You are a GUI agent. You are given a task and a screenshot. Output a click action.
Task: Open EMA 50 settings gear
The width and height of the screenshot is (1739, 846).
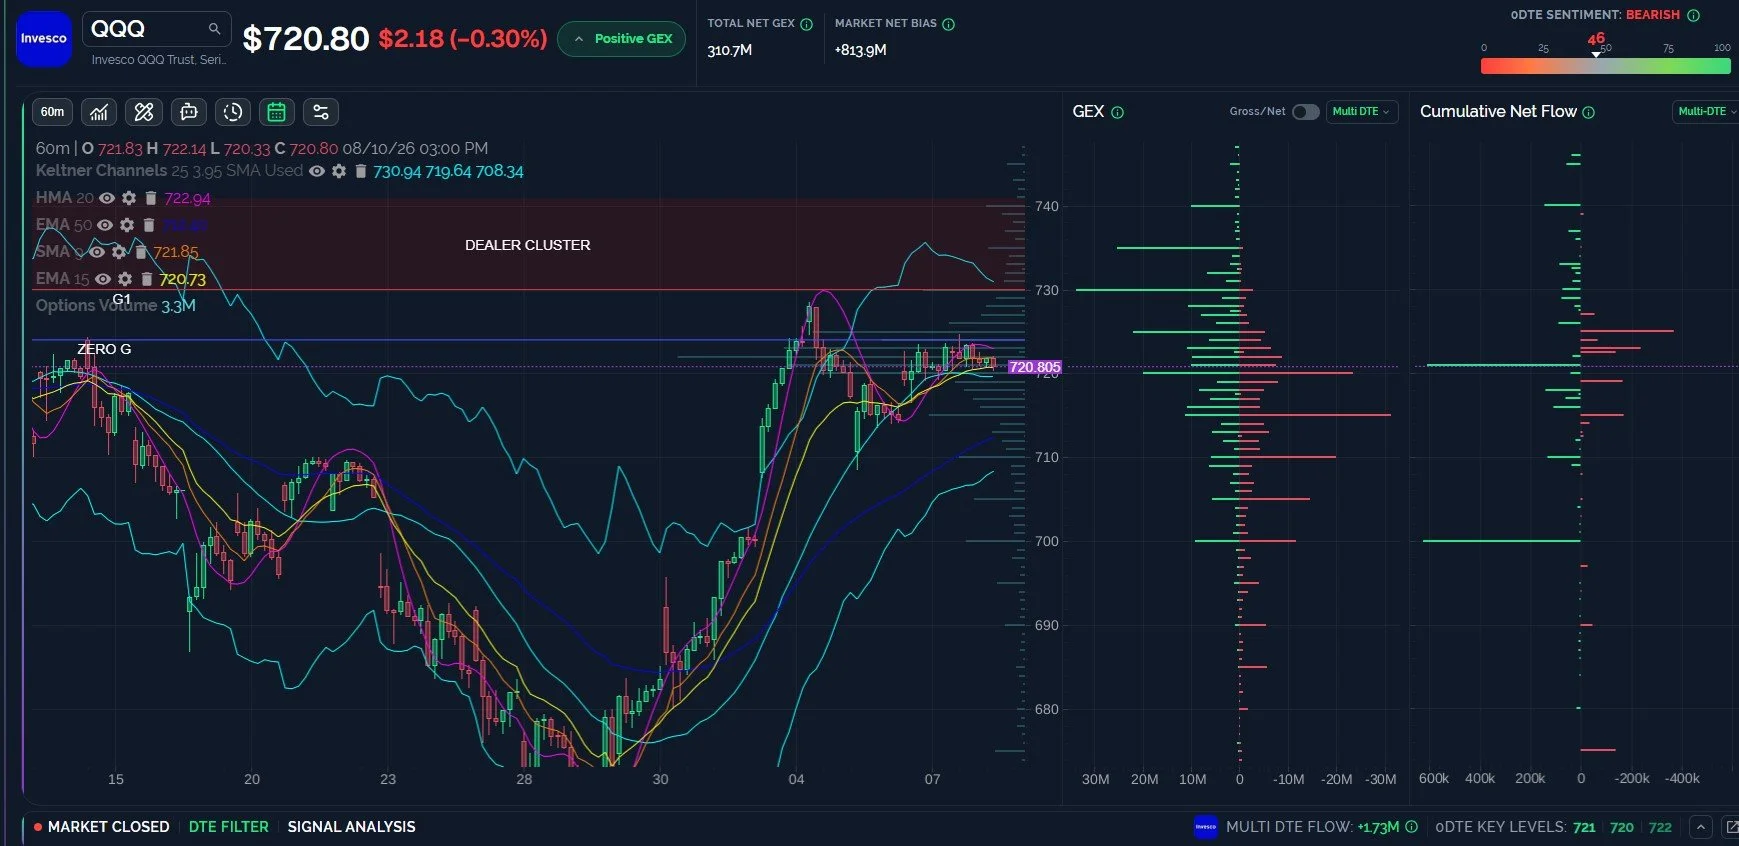(127, 225)
